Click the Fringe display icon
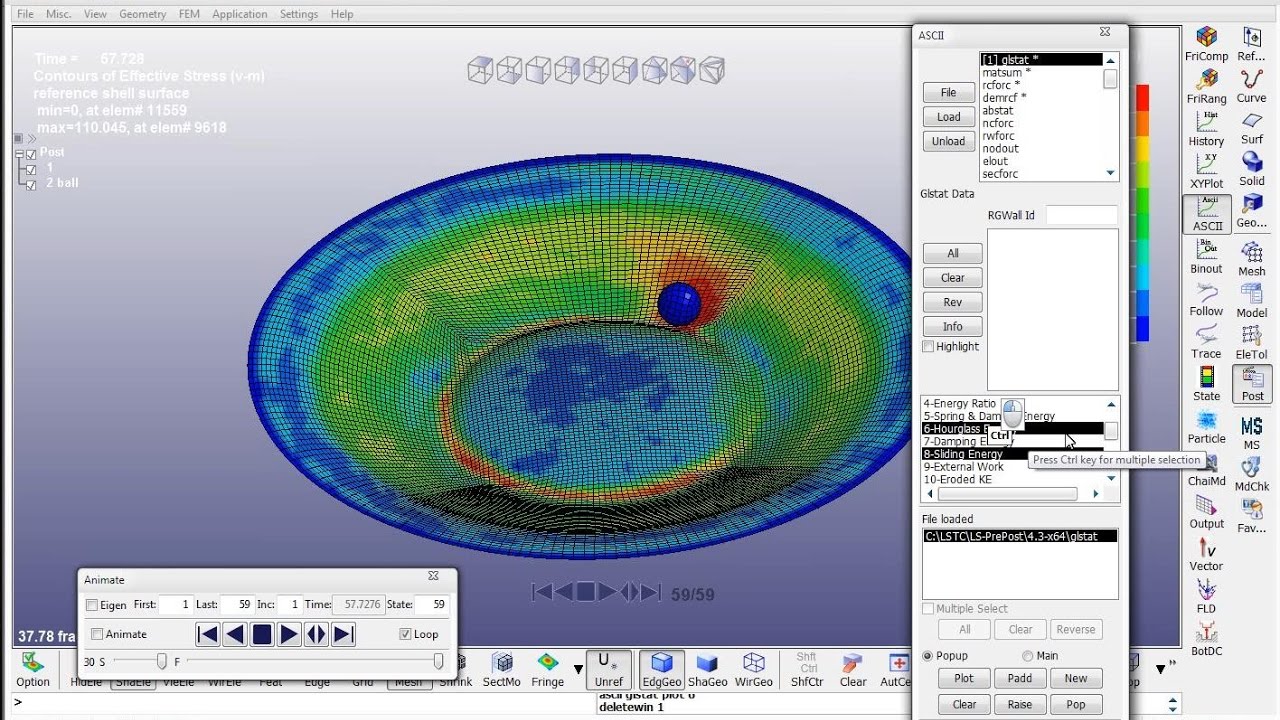Image resolution: width=1280 pixels, height=720 pixels. click(547, 670)
